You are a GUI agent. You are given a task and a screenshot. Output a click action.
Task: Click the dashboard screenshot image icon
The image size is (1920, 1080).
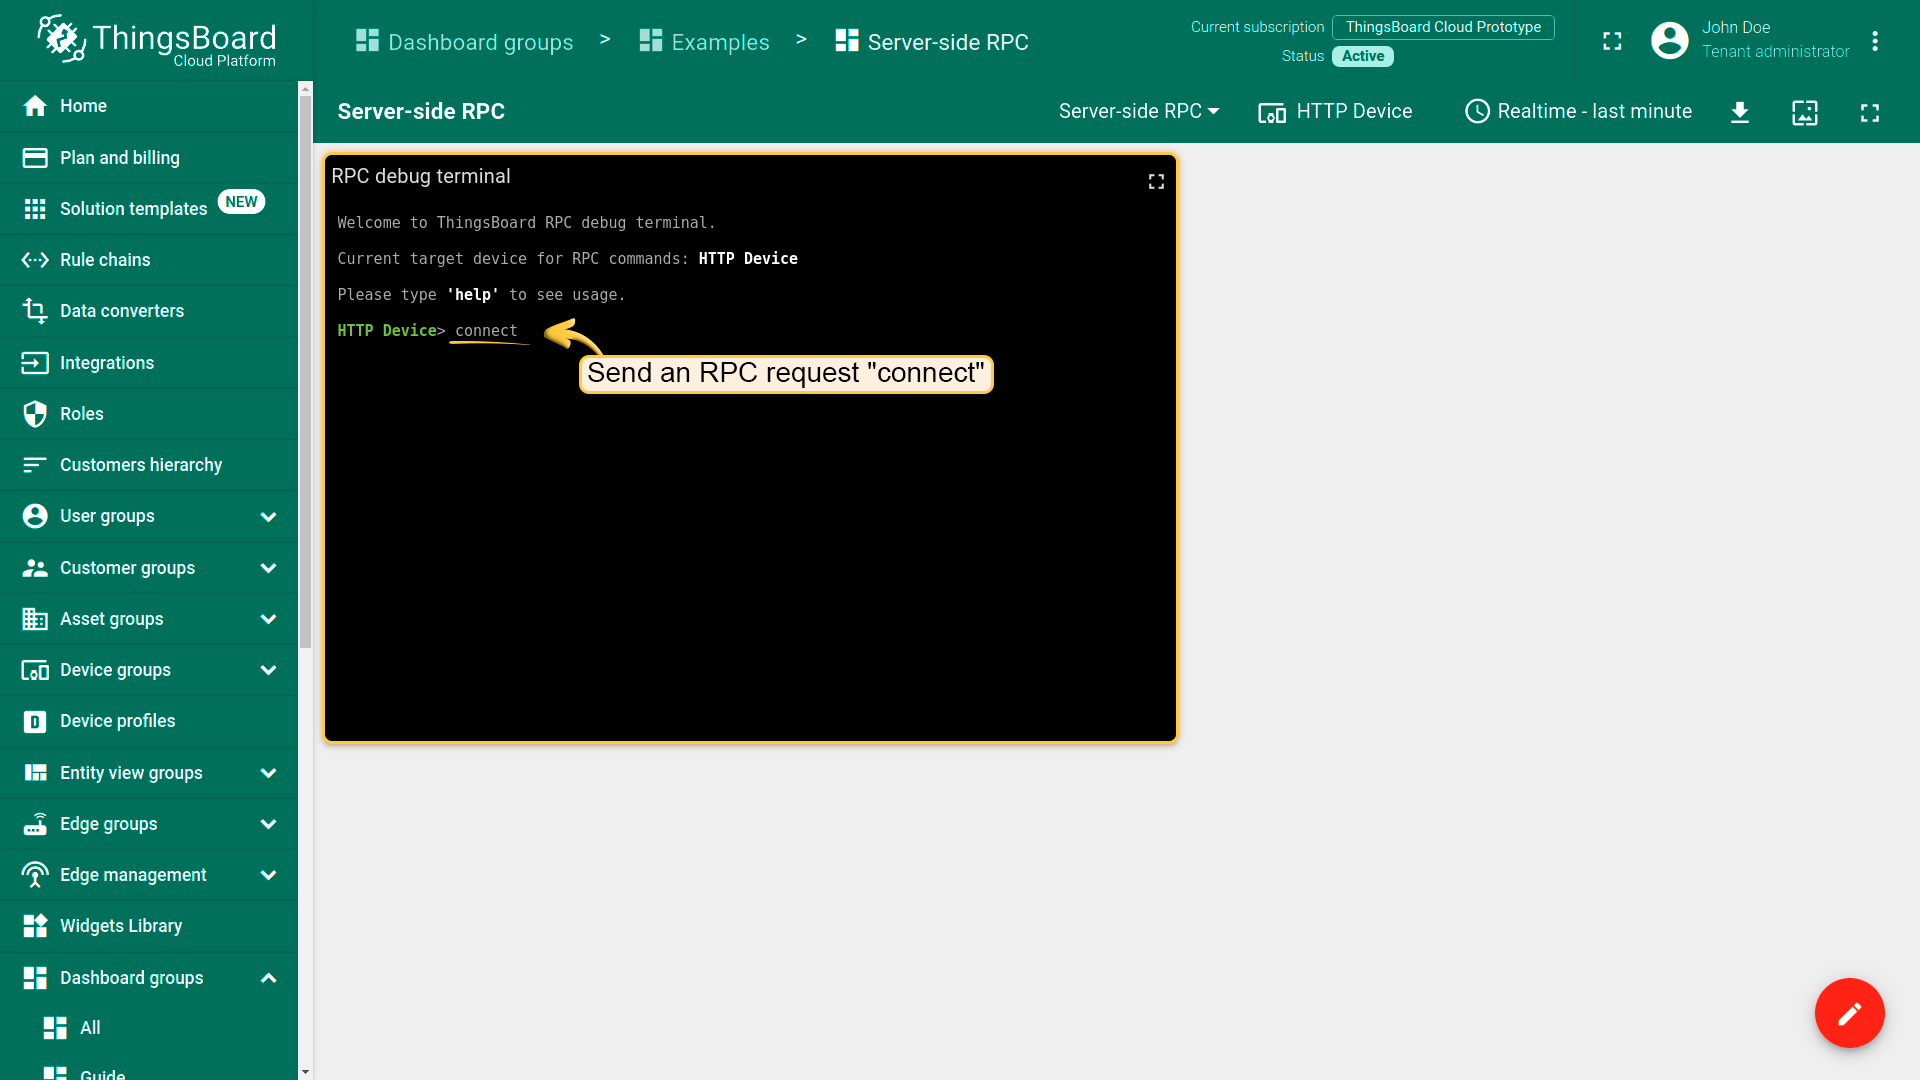pyautogui.click(x=1804, y=112)
